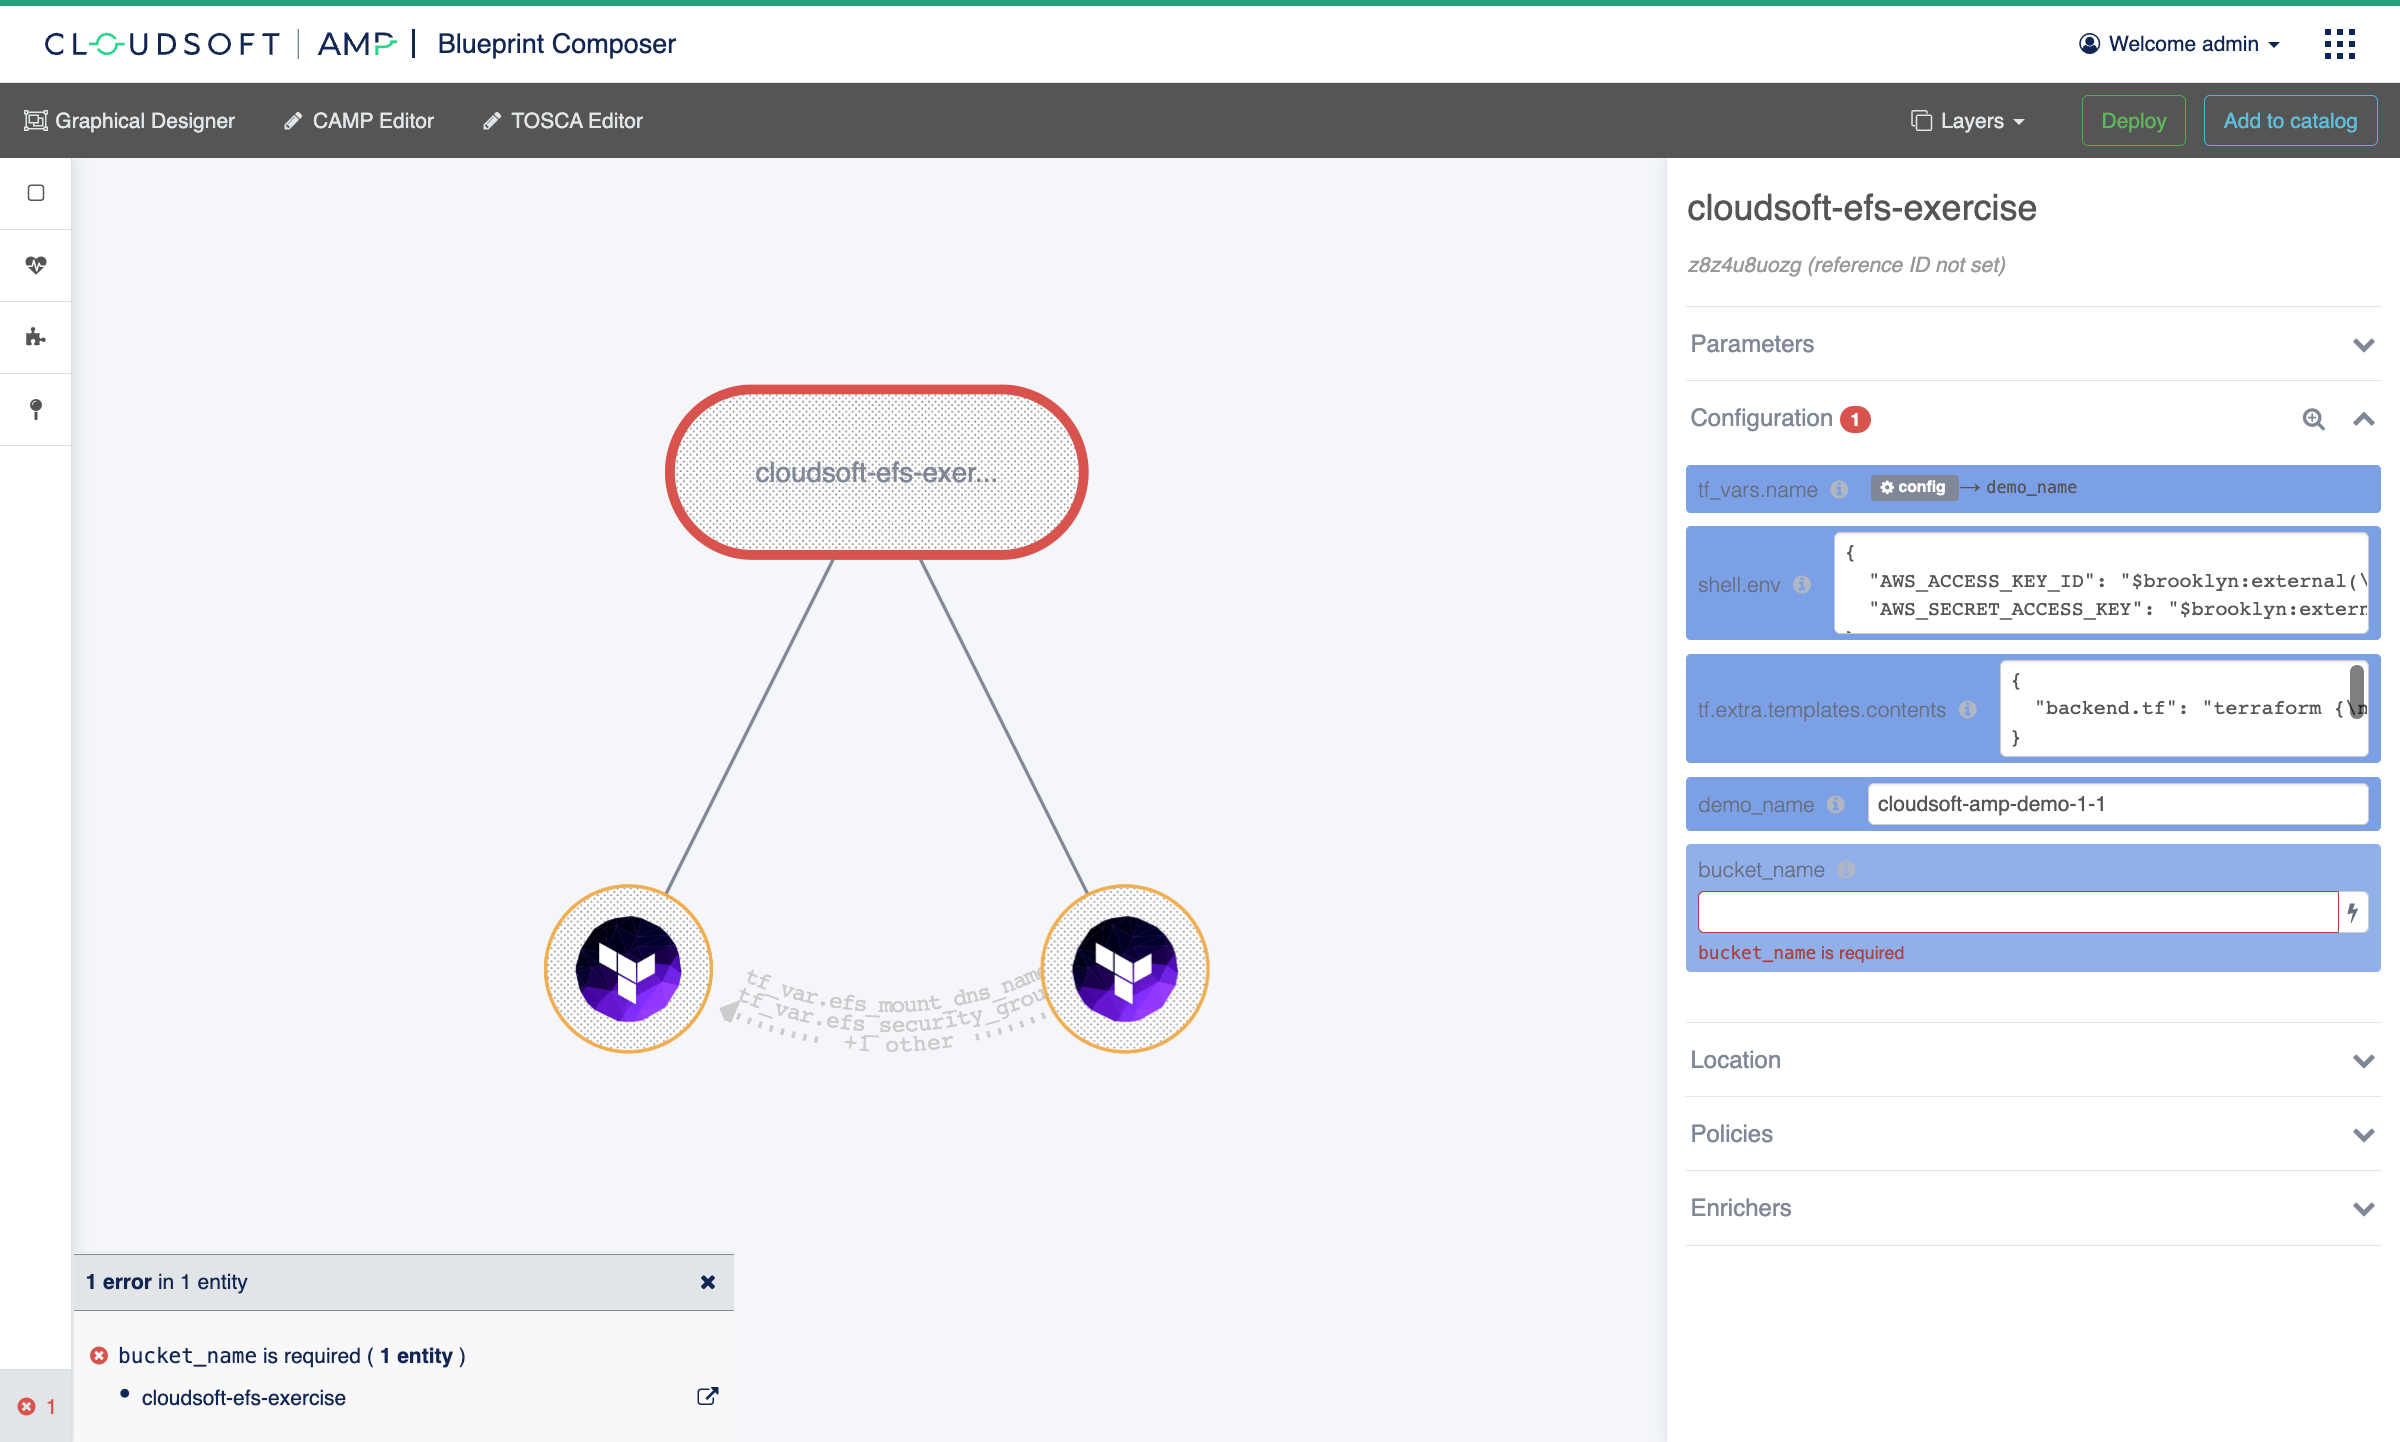2400x1442 pixels.
Task: Open cloudsoft-efs-exercise entity via external link icon
Action: point(707,1397)
